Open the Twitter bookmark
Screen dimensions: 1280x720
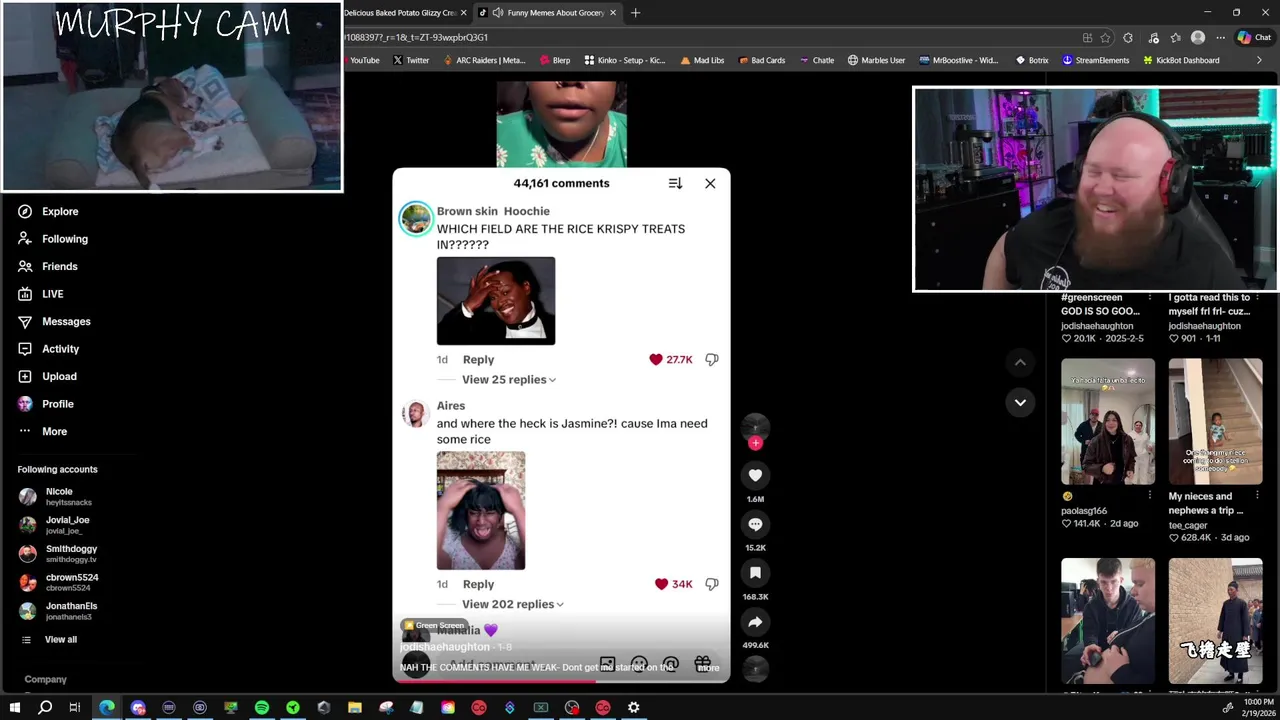click(x=410, y=60)
